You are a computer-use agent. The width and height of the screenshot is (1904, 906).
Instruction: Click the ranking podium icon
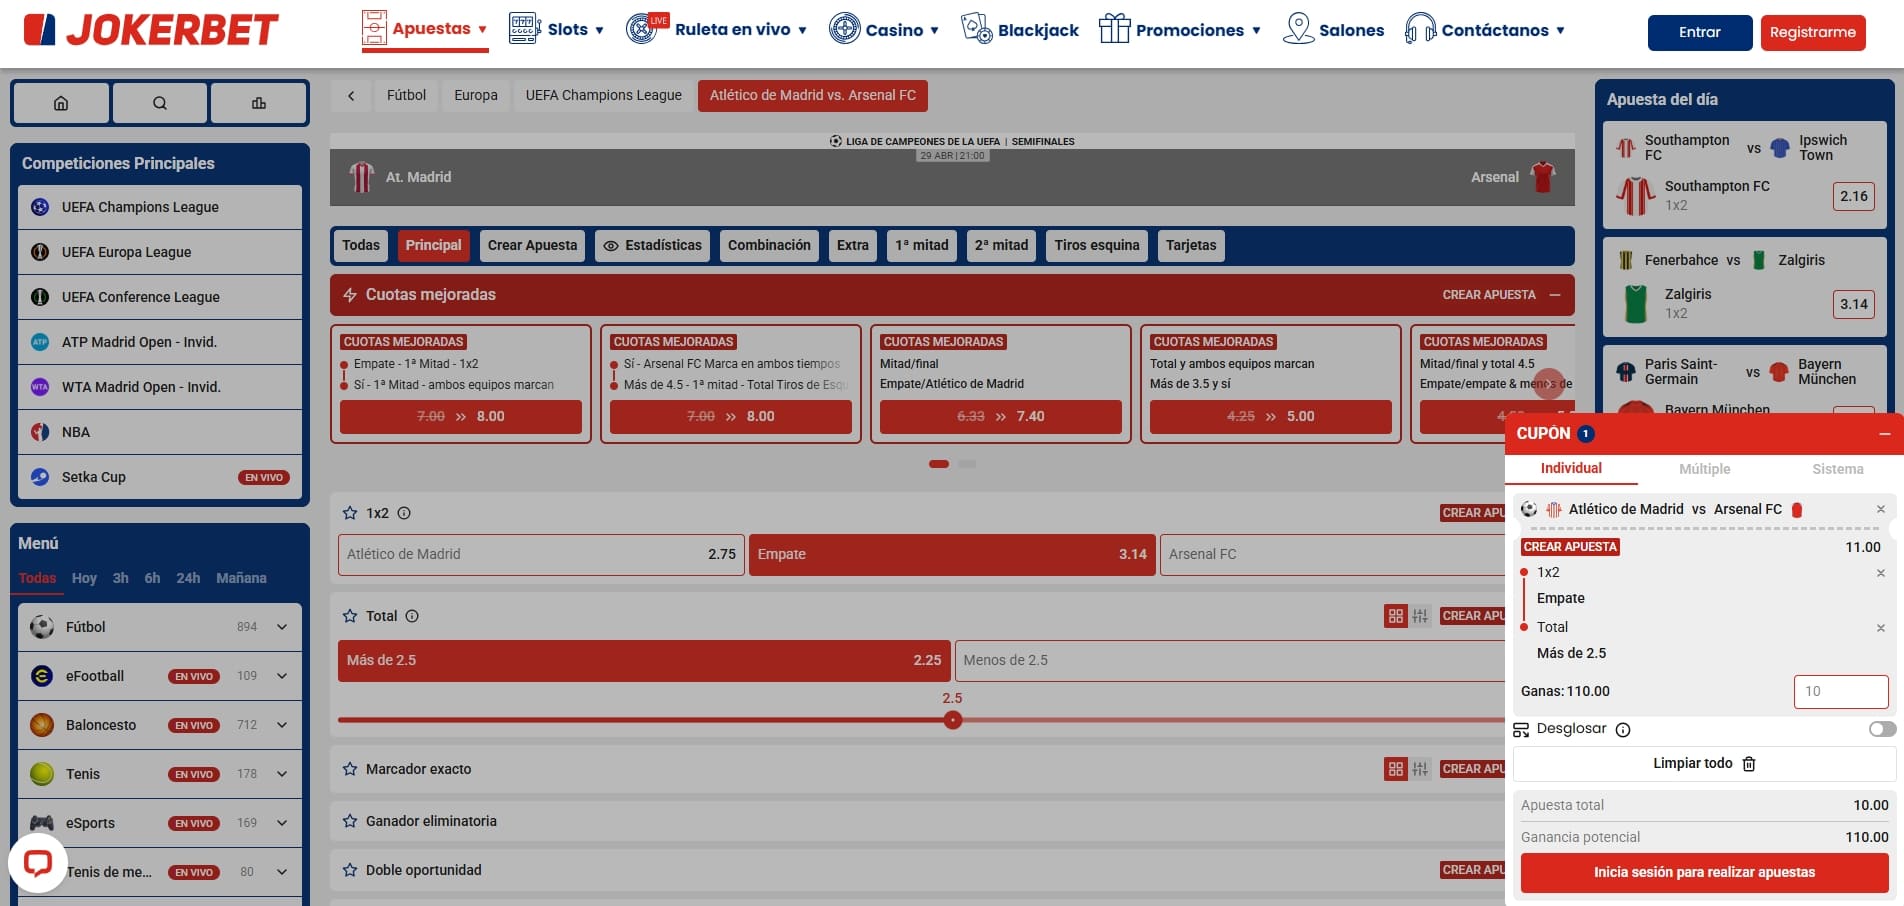[x=259, y=103]
